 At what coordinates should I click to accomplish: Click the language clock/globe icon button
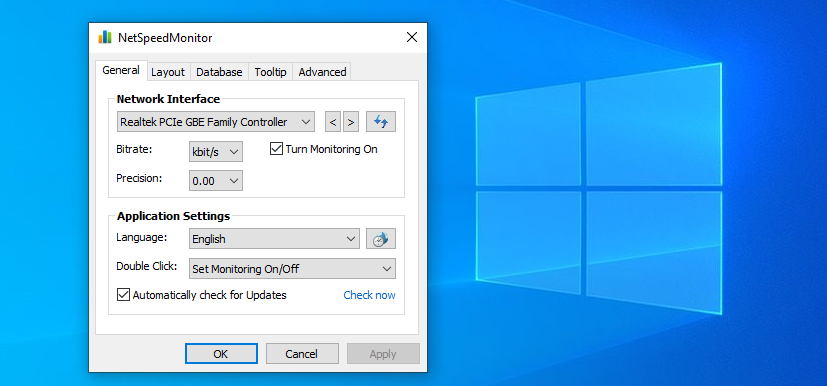point(381,239)
